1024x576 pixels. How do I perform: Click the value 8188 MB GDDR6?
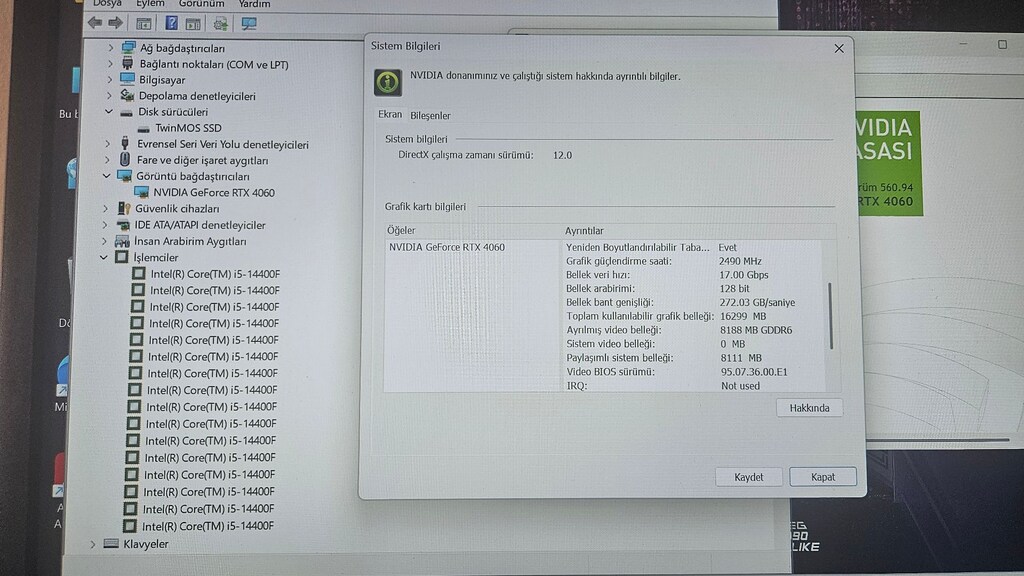click(756, 330)
